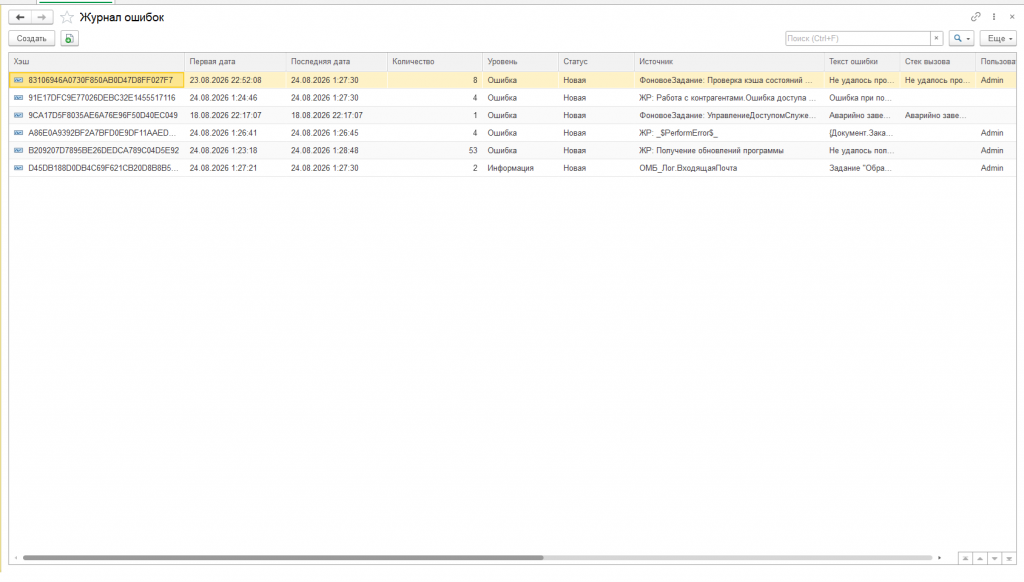Select row icon for hash 83106946A0730F850AB0D47D8FF027F7

click(x=18, y=80)
